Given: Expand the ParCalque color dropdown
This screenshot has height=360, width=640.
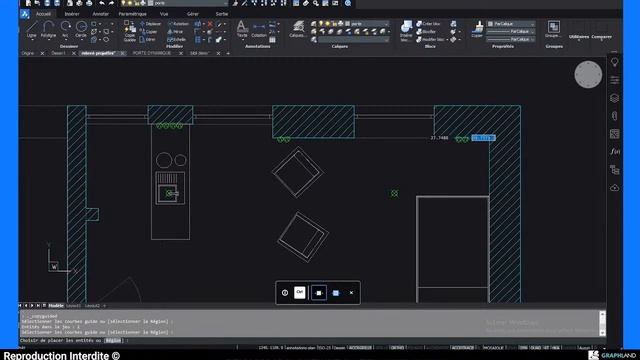Looking at the screenshot, I should tap(532, 24).
